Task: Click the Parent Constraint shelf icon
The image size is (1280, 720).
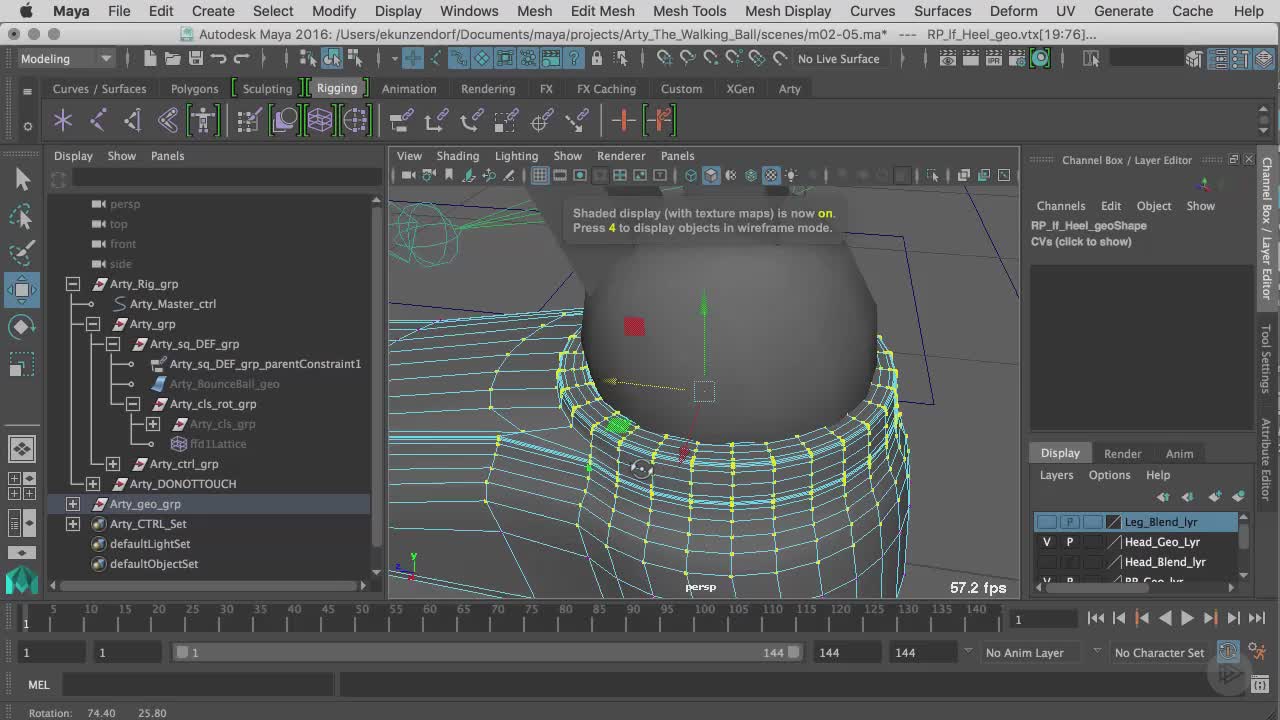Action: point(401,121)
